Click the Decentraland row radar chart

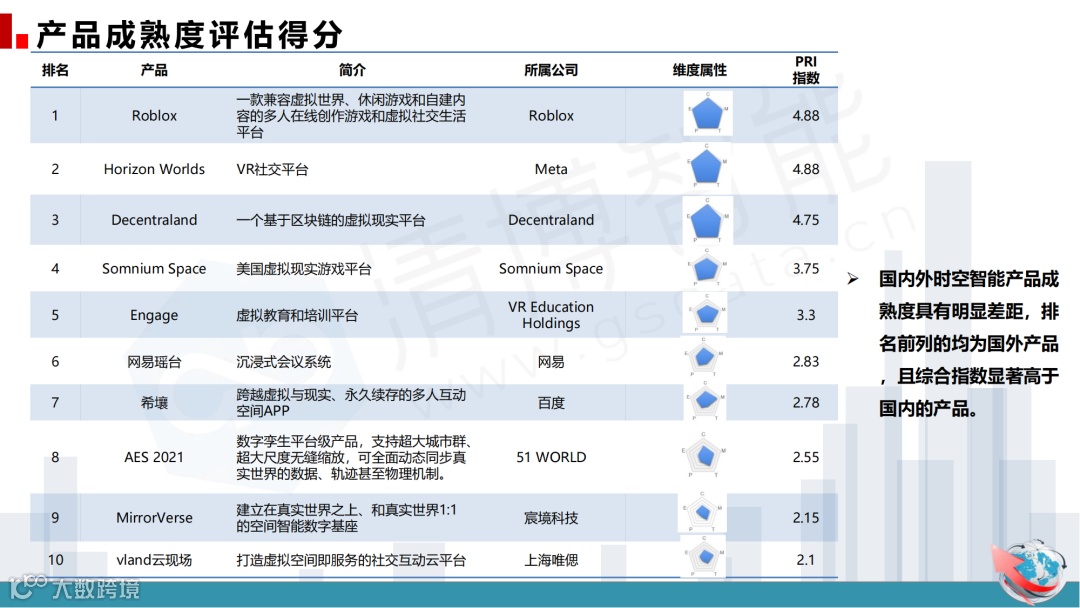[x=706, y=220]
